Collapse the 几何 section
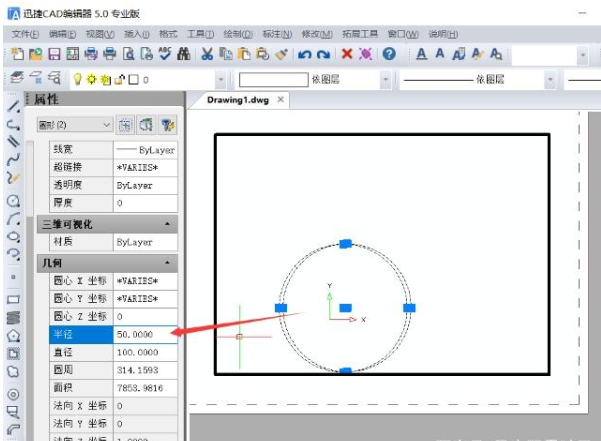 click(x=167, y=263)
